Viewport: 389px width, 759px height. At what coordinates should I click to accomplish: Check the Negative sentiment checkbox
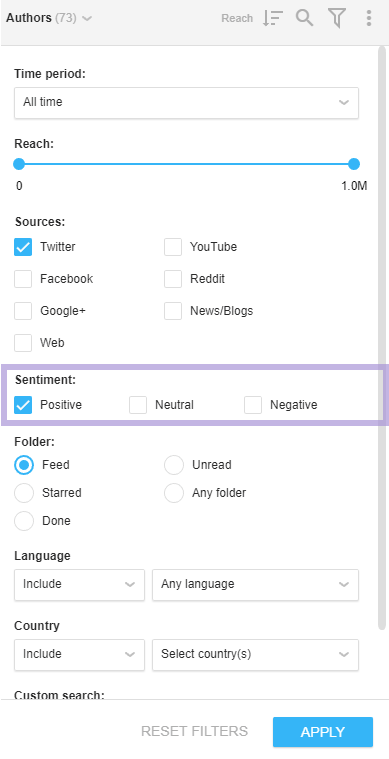pos(253,405)
